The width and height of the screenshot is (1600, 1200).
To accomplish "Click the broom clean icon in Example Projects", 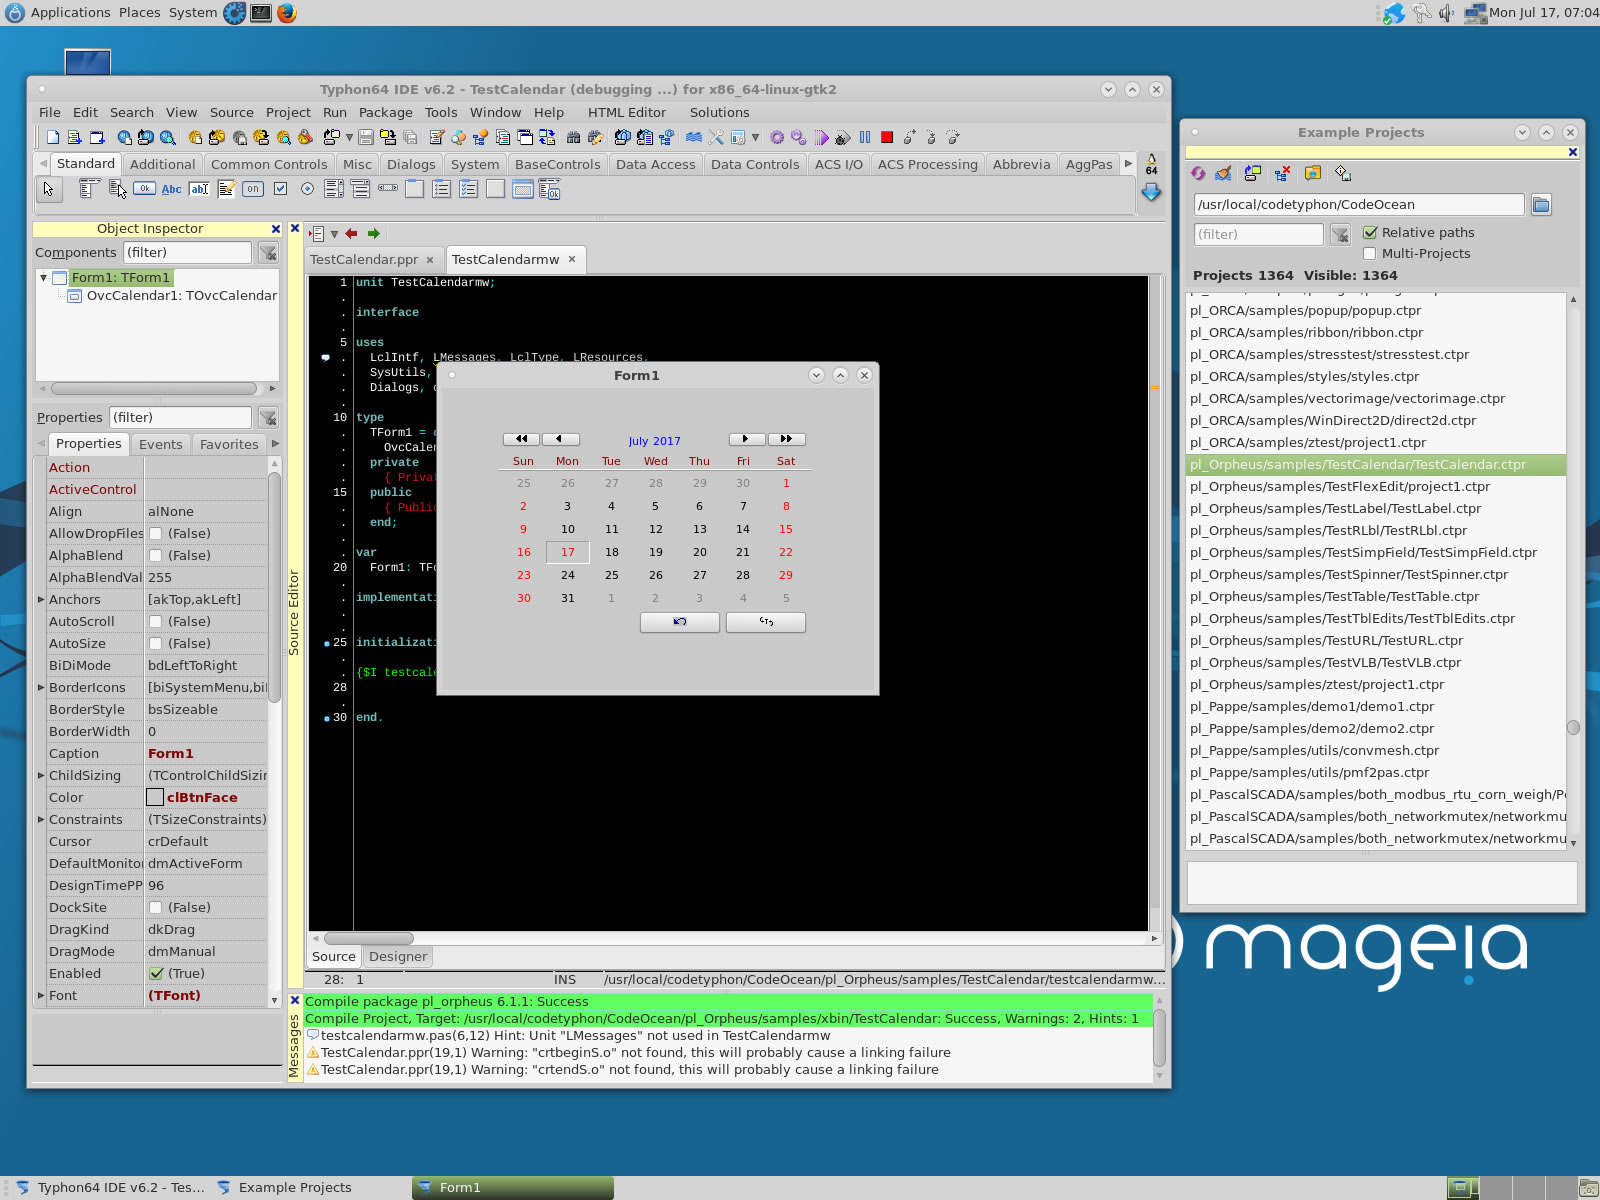I will (x=1223, y=173).
